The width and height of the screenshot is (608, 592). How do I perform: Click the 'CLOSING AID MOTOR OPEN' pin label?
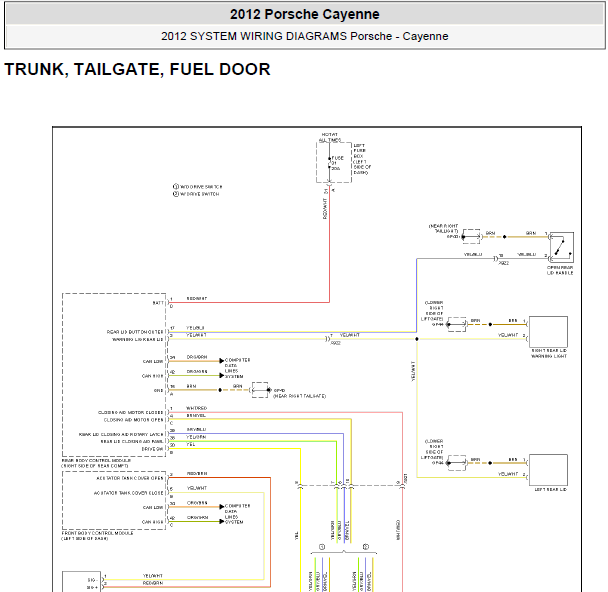133,420
